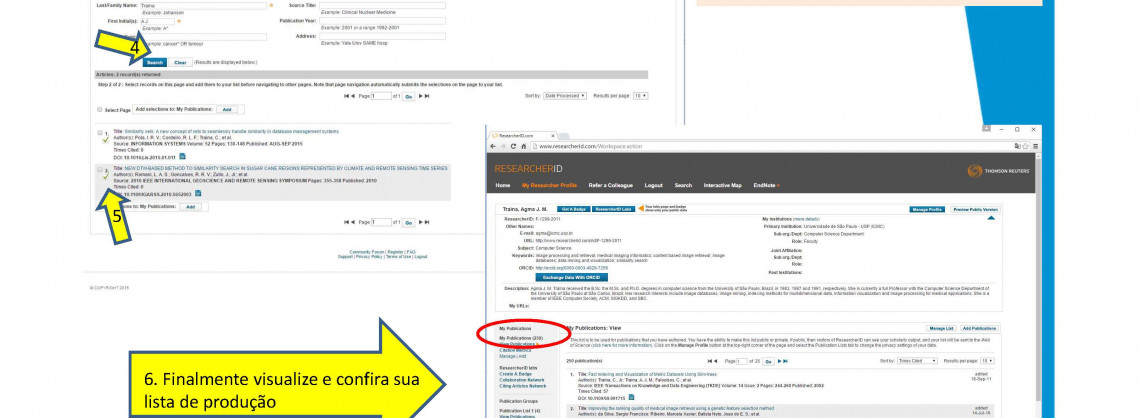This screenshot has width=1140, height=418.
Task: Open EndNote nav item
Action: click(766, 185)
